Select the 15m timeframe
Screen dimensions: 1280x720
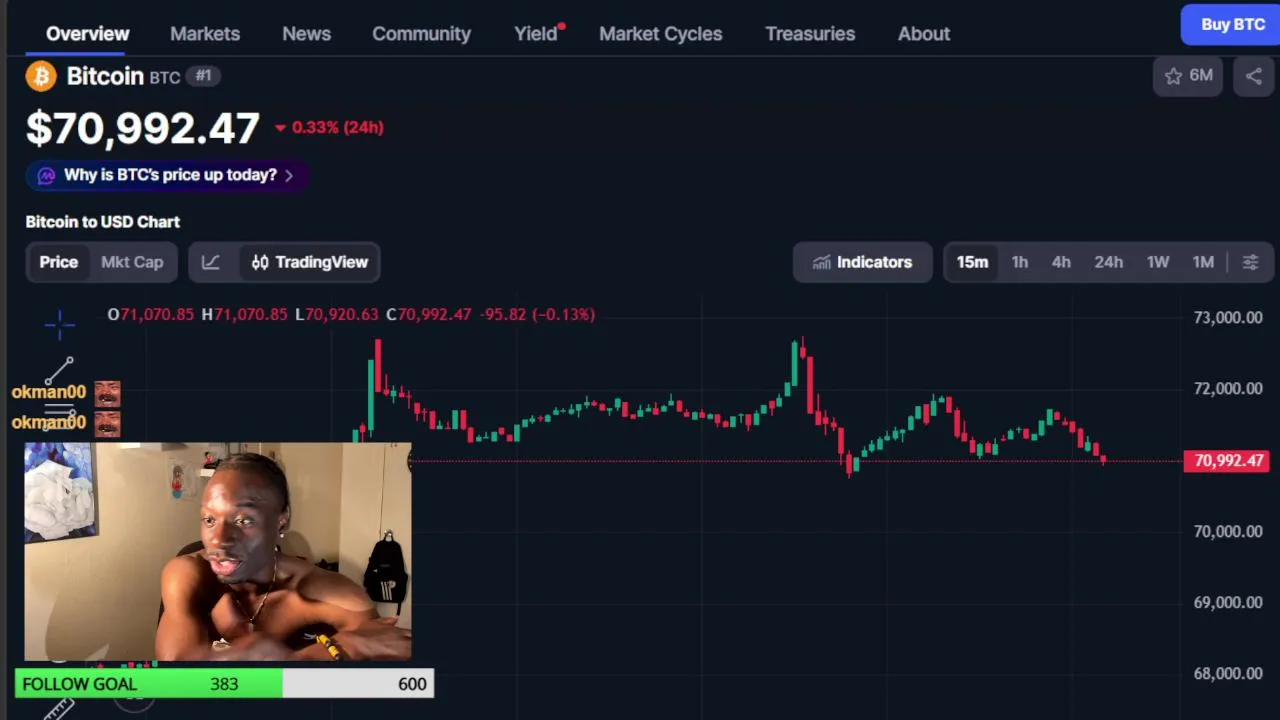pyautogui.click(x=972, y=262)
